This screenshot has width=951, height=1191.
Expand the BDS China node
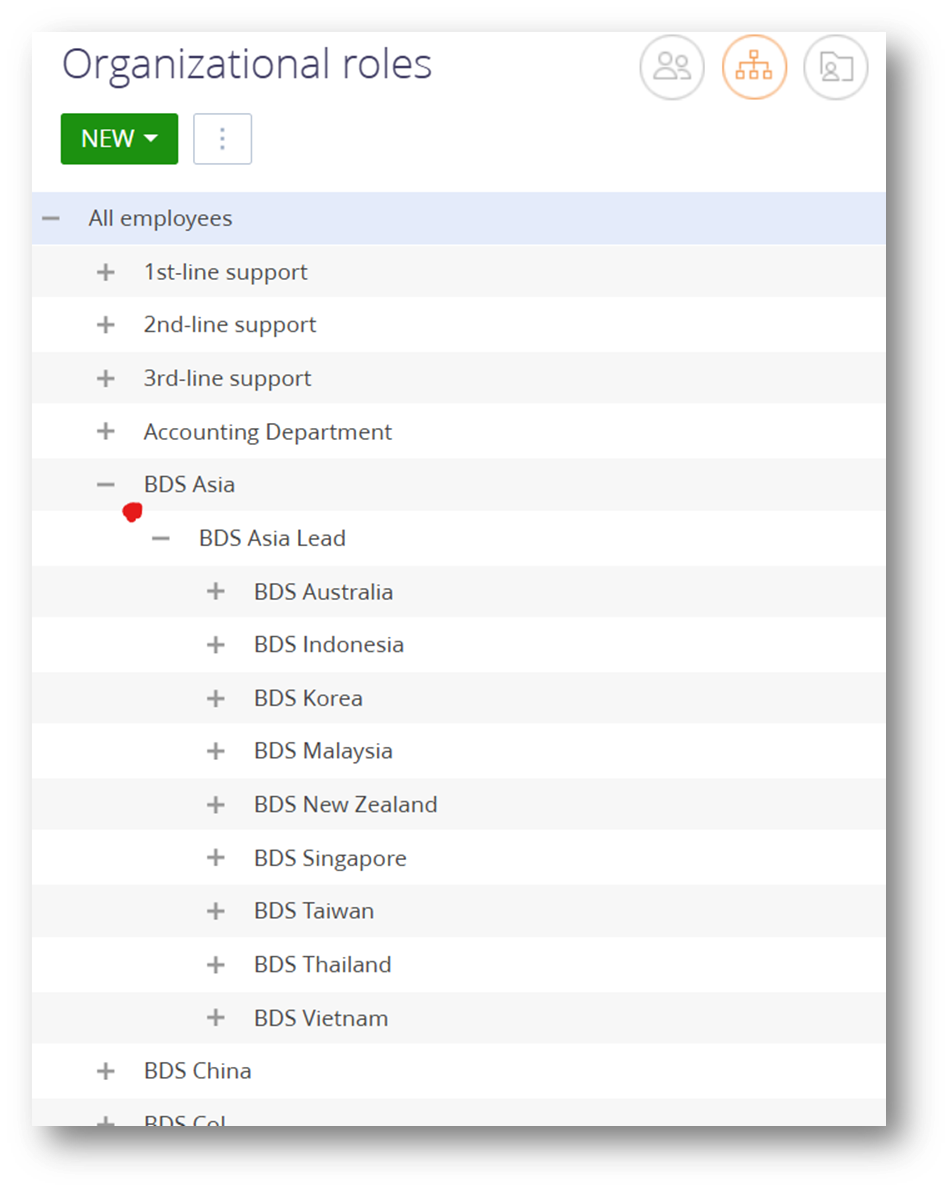pyautogui.click(x=106, y=1071)
